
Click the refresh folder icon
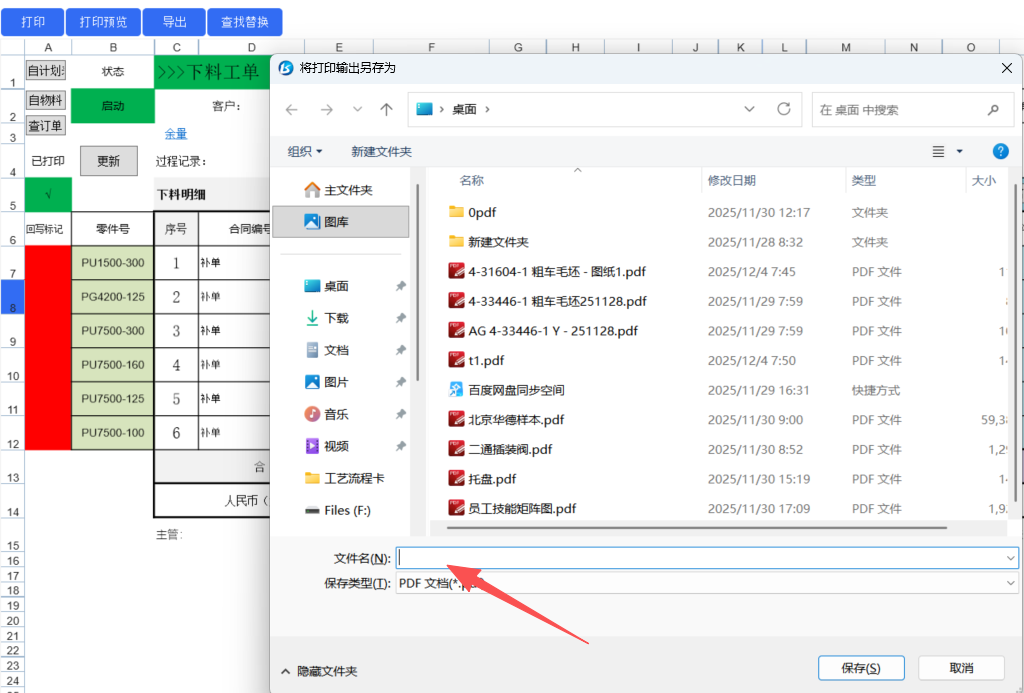click(784, 109)
